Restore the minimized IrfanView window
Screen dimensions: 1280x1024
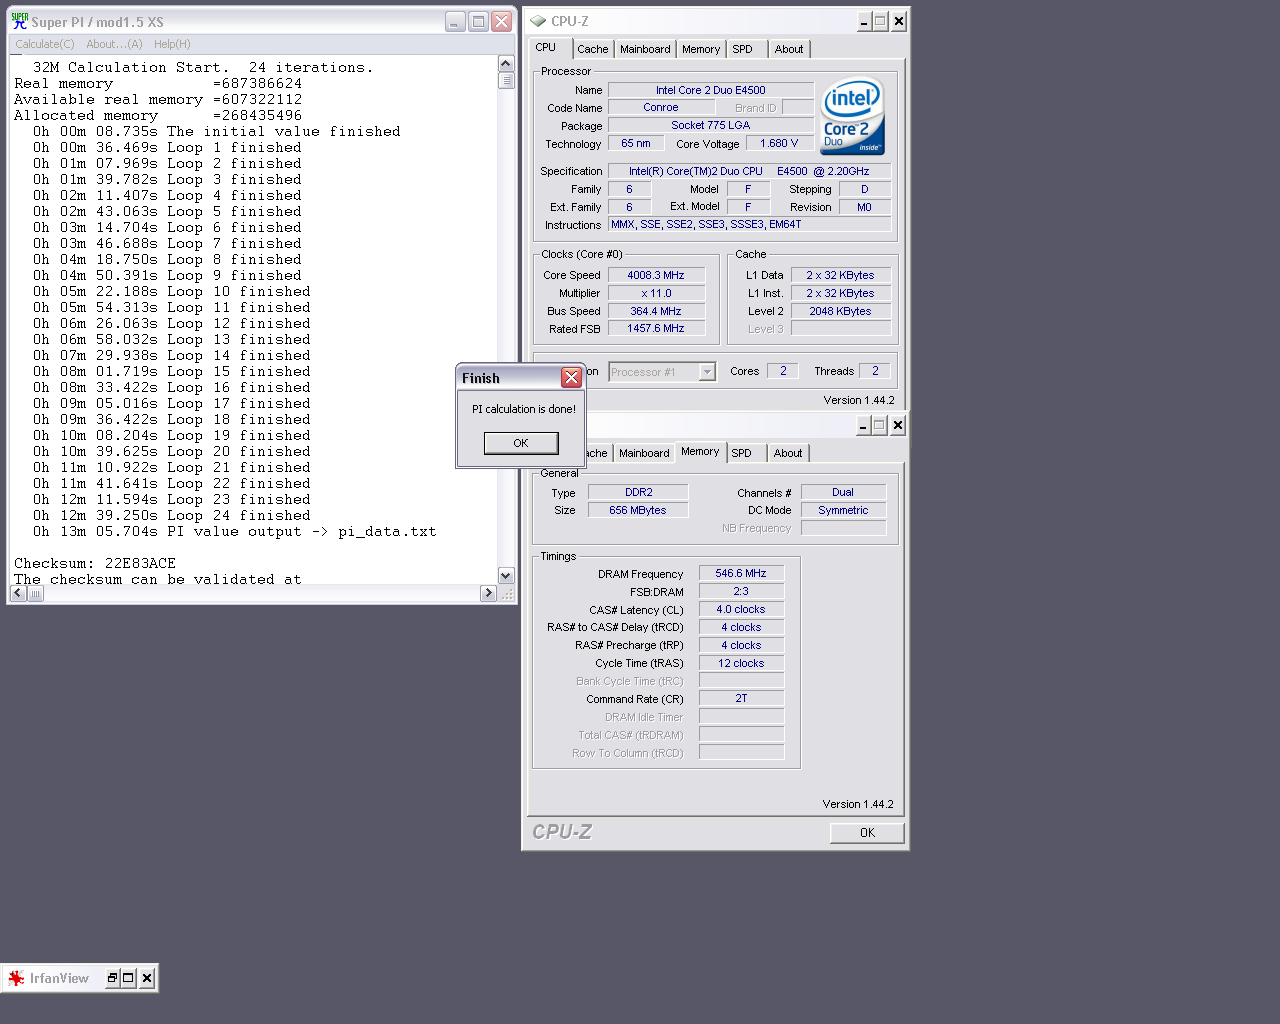click(x=112, y=978)
